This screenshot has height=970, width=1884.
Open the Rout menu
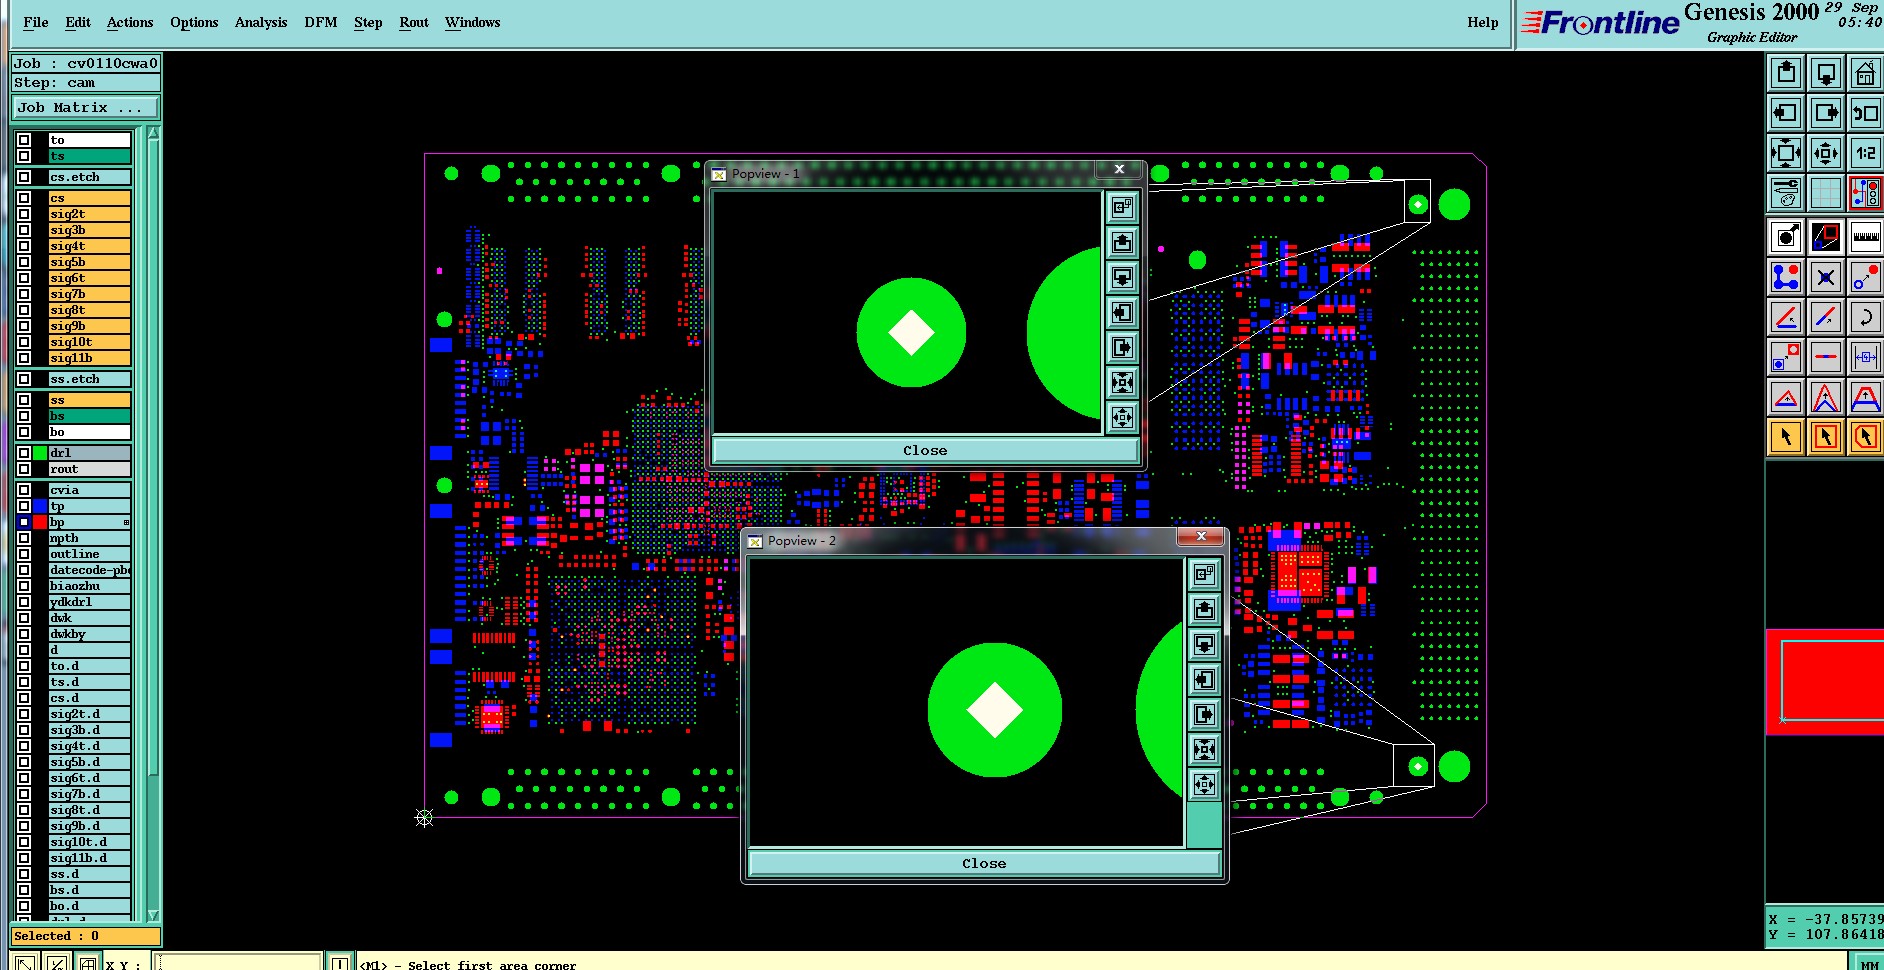(x=414, y=22)
